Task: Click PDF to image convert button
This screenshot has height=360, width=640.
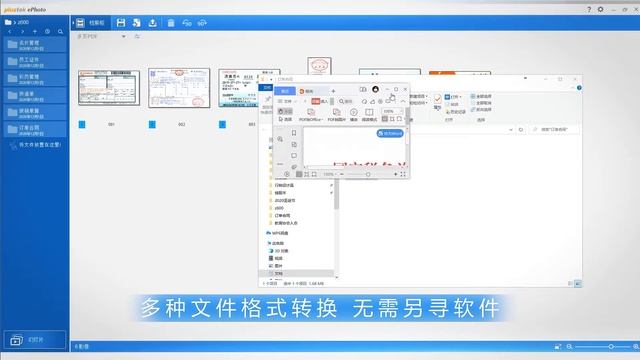Action: [x=337, y=115]
